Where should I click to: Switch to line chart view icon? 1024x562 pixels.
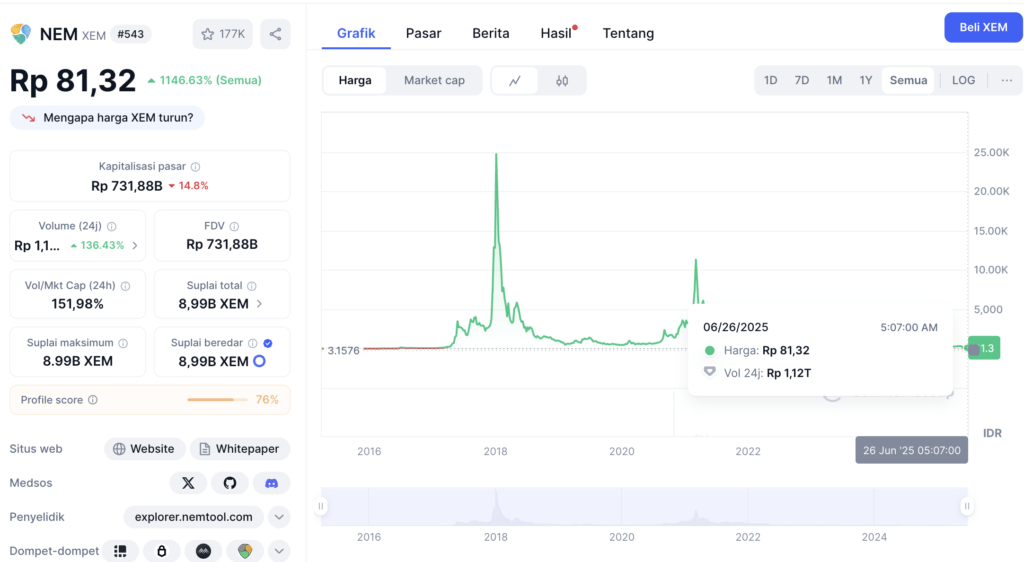coord(515,80)
